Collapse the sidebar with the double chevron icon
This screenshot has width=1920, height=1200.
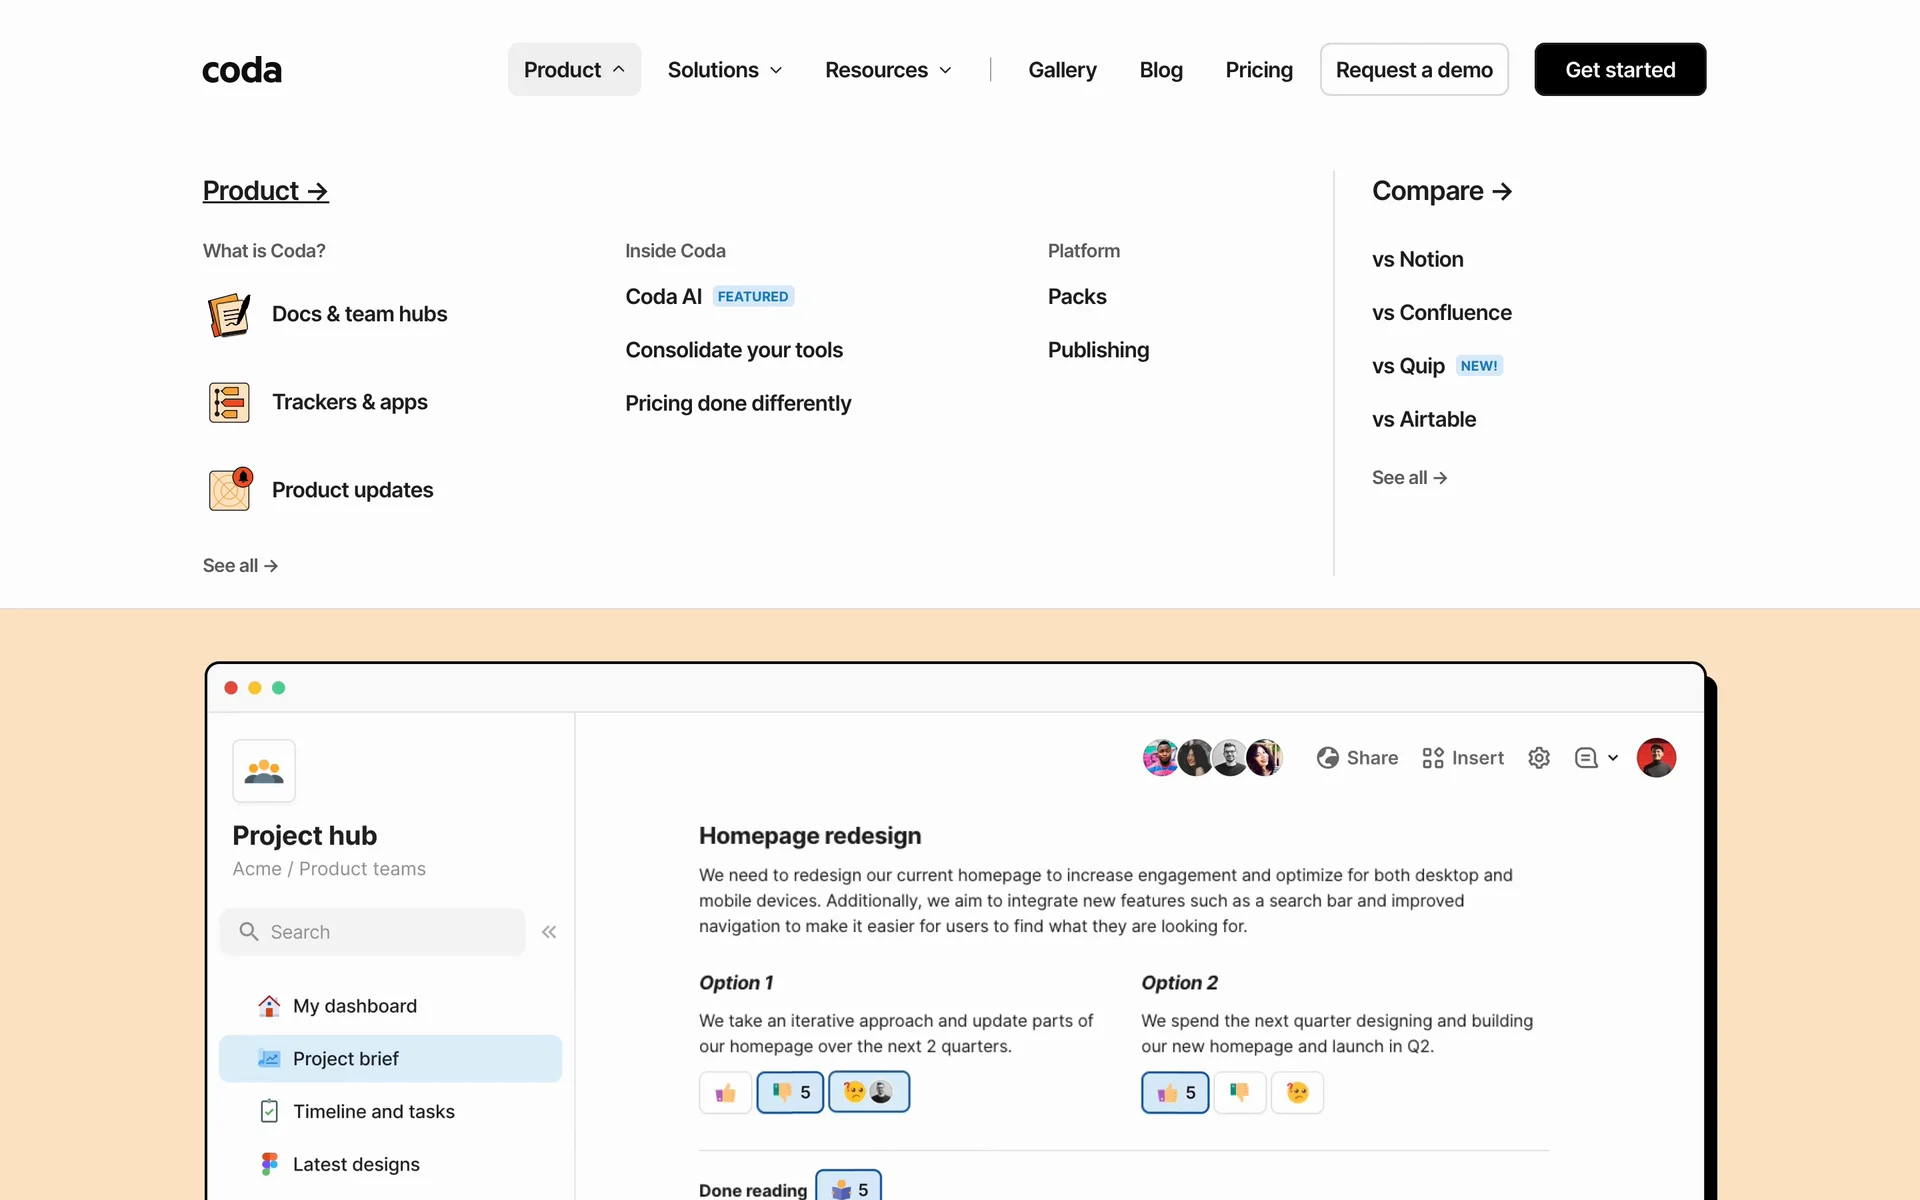coord(549,932)
